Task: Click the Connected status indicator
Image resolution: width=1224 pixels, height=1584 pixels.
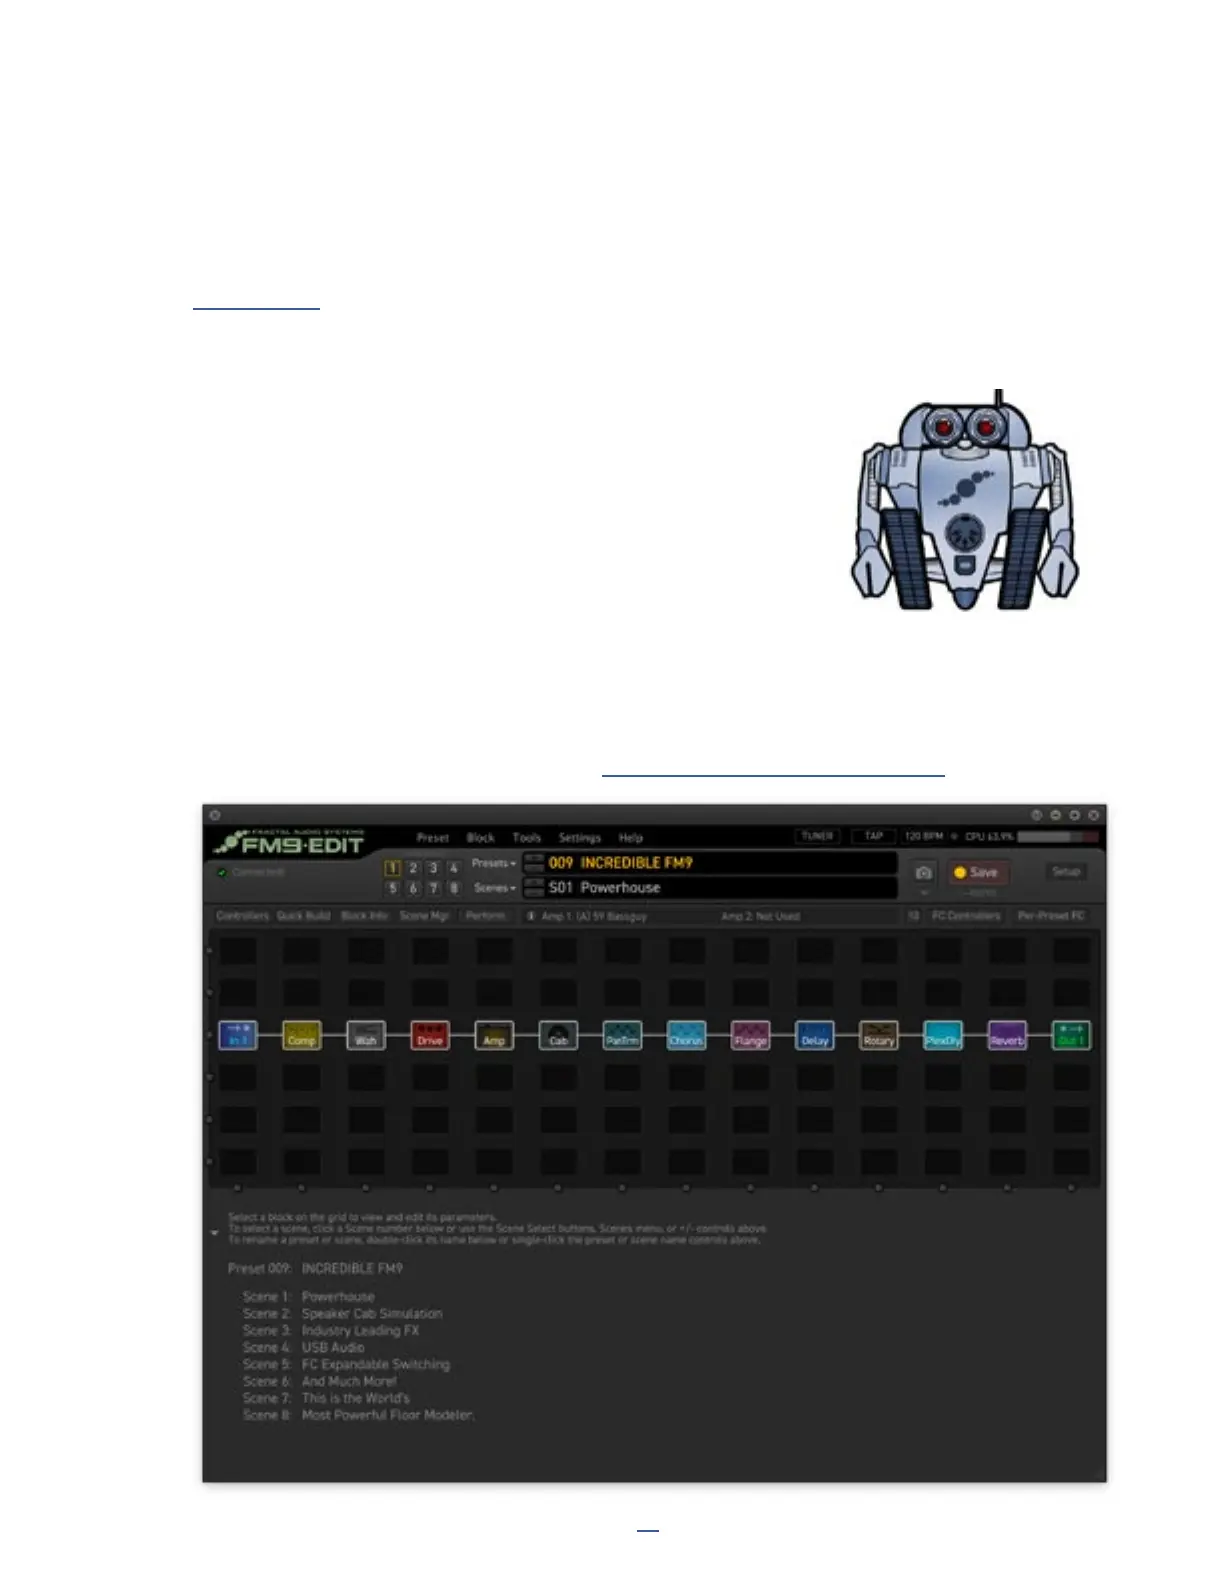Action: pos(251,872)
